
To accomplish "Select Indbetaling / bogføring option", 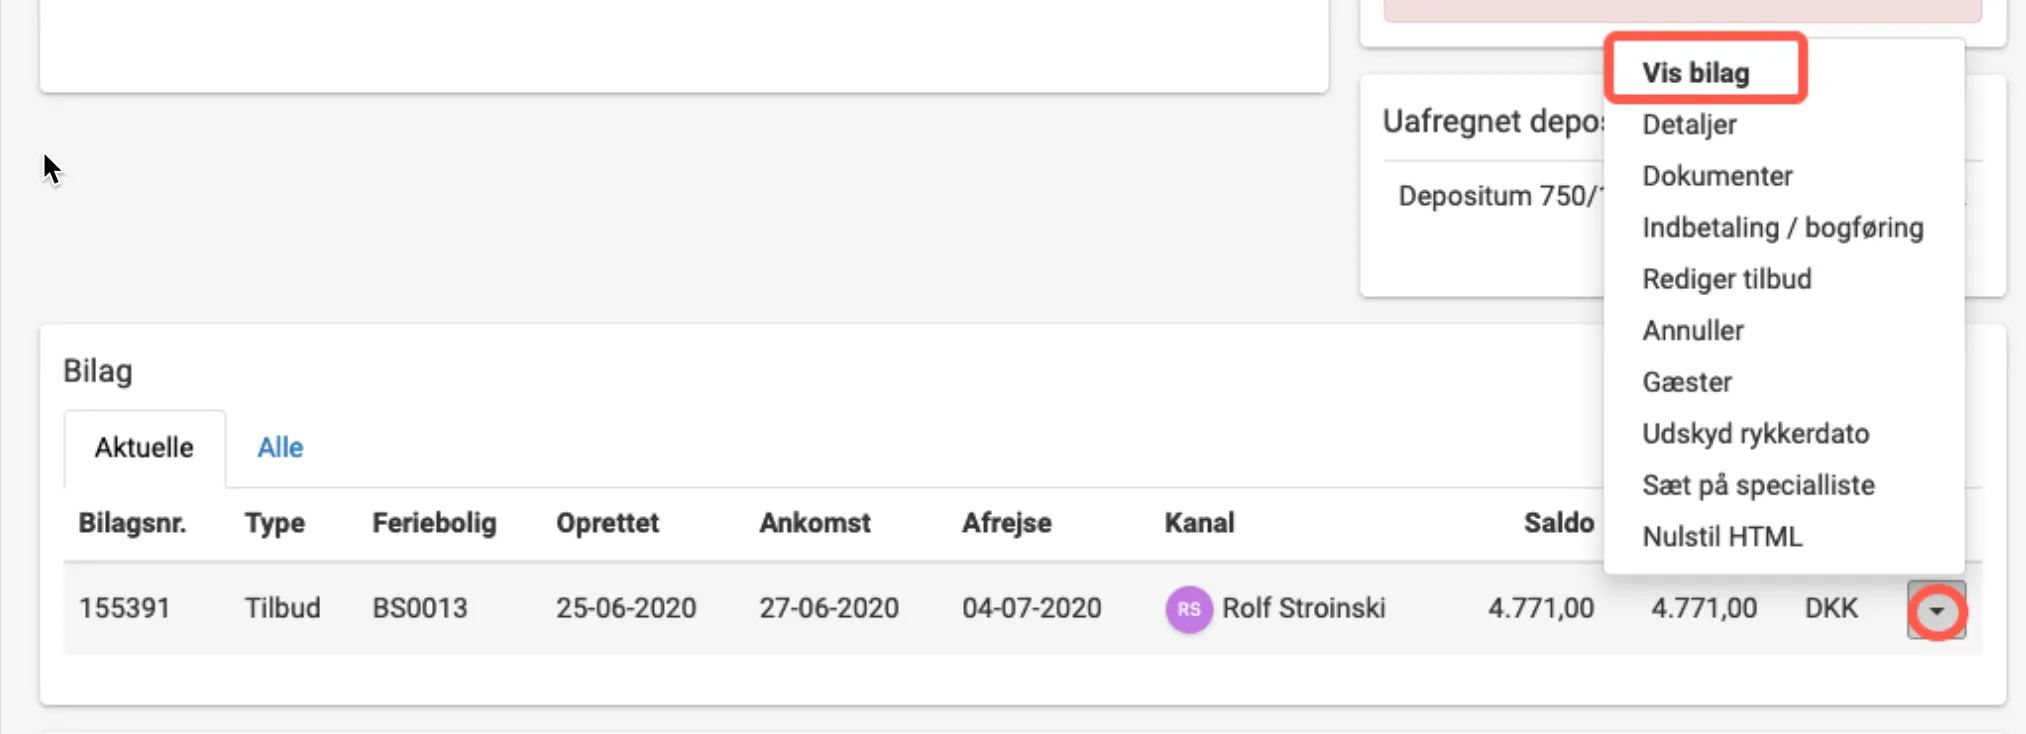I will coord(1782,228).
